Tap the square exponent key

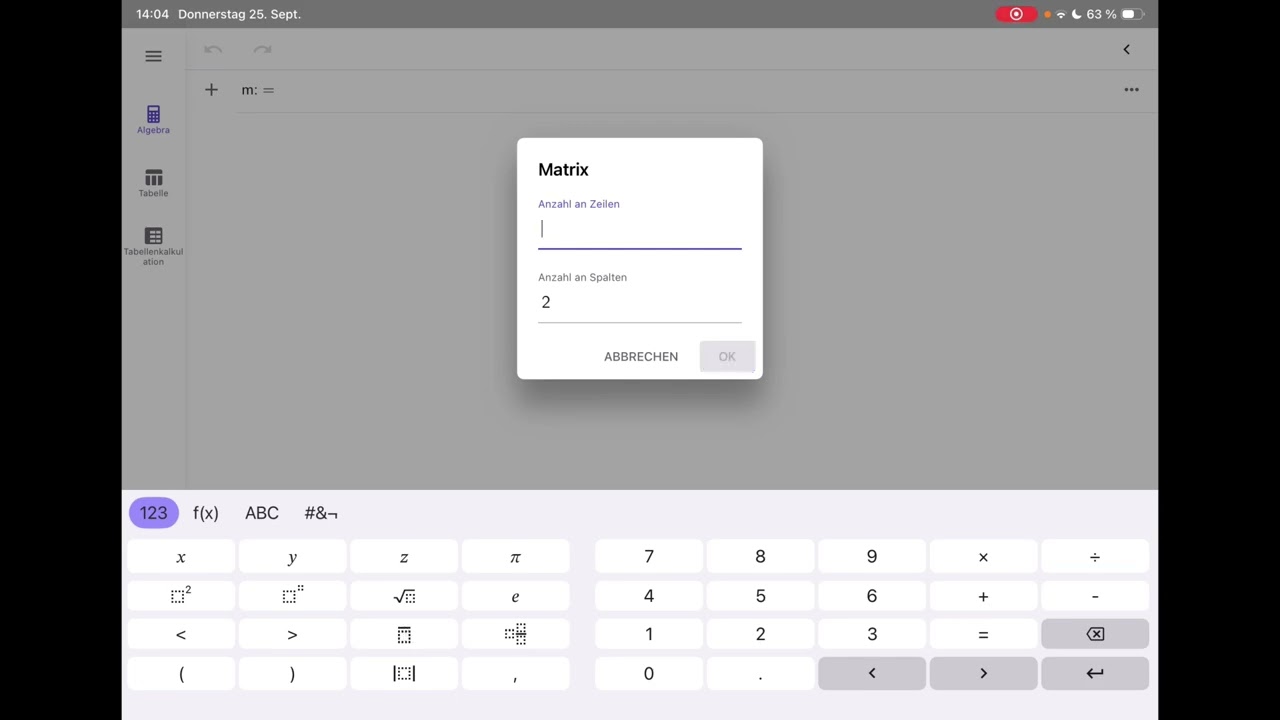click(181, 596)
